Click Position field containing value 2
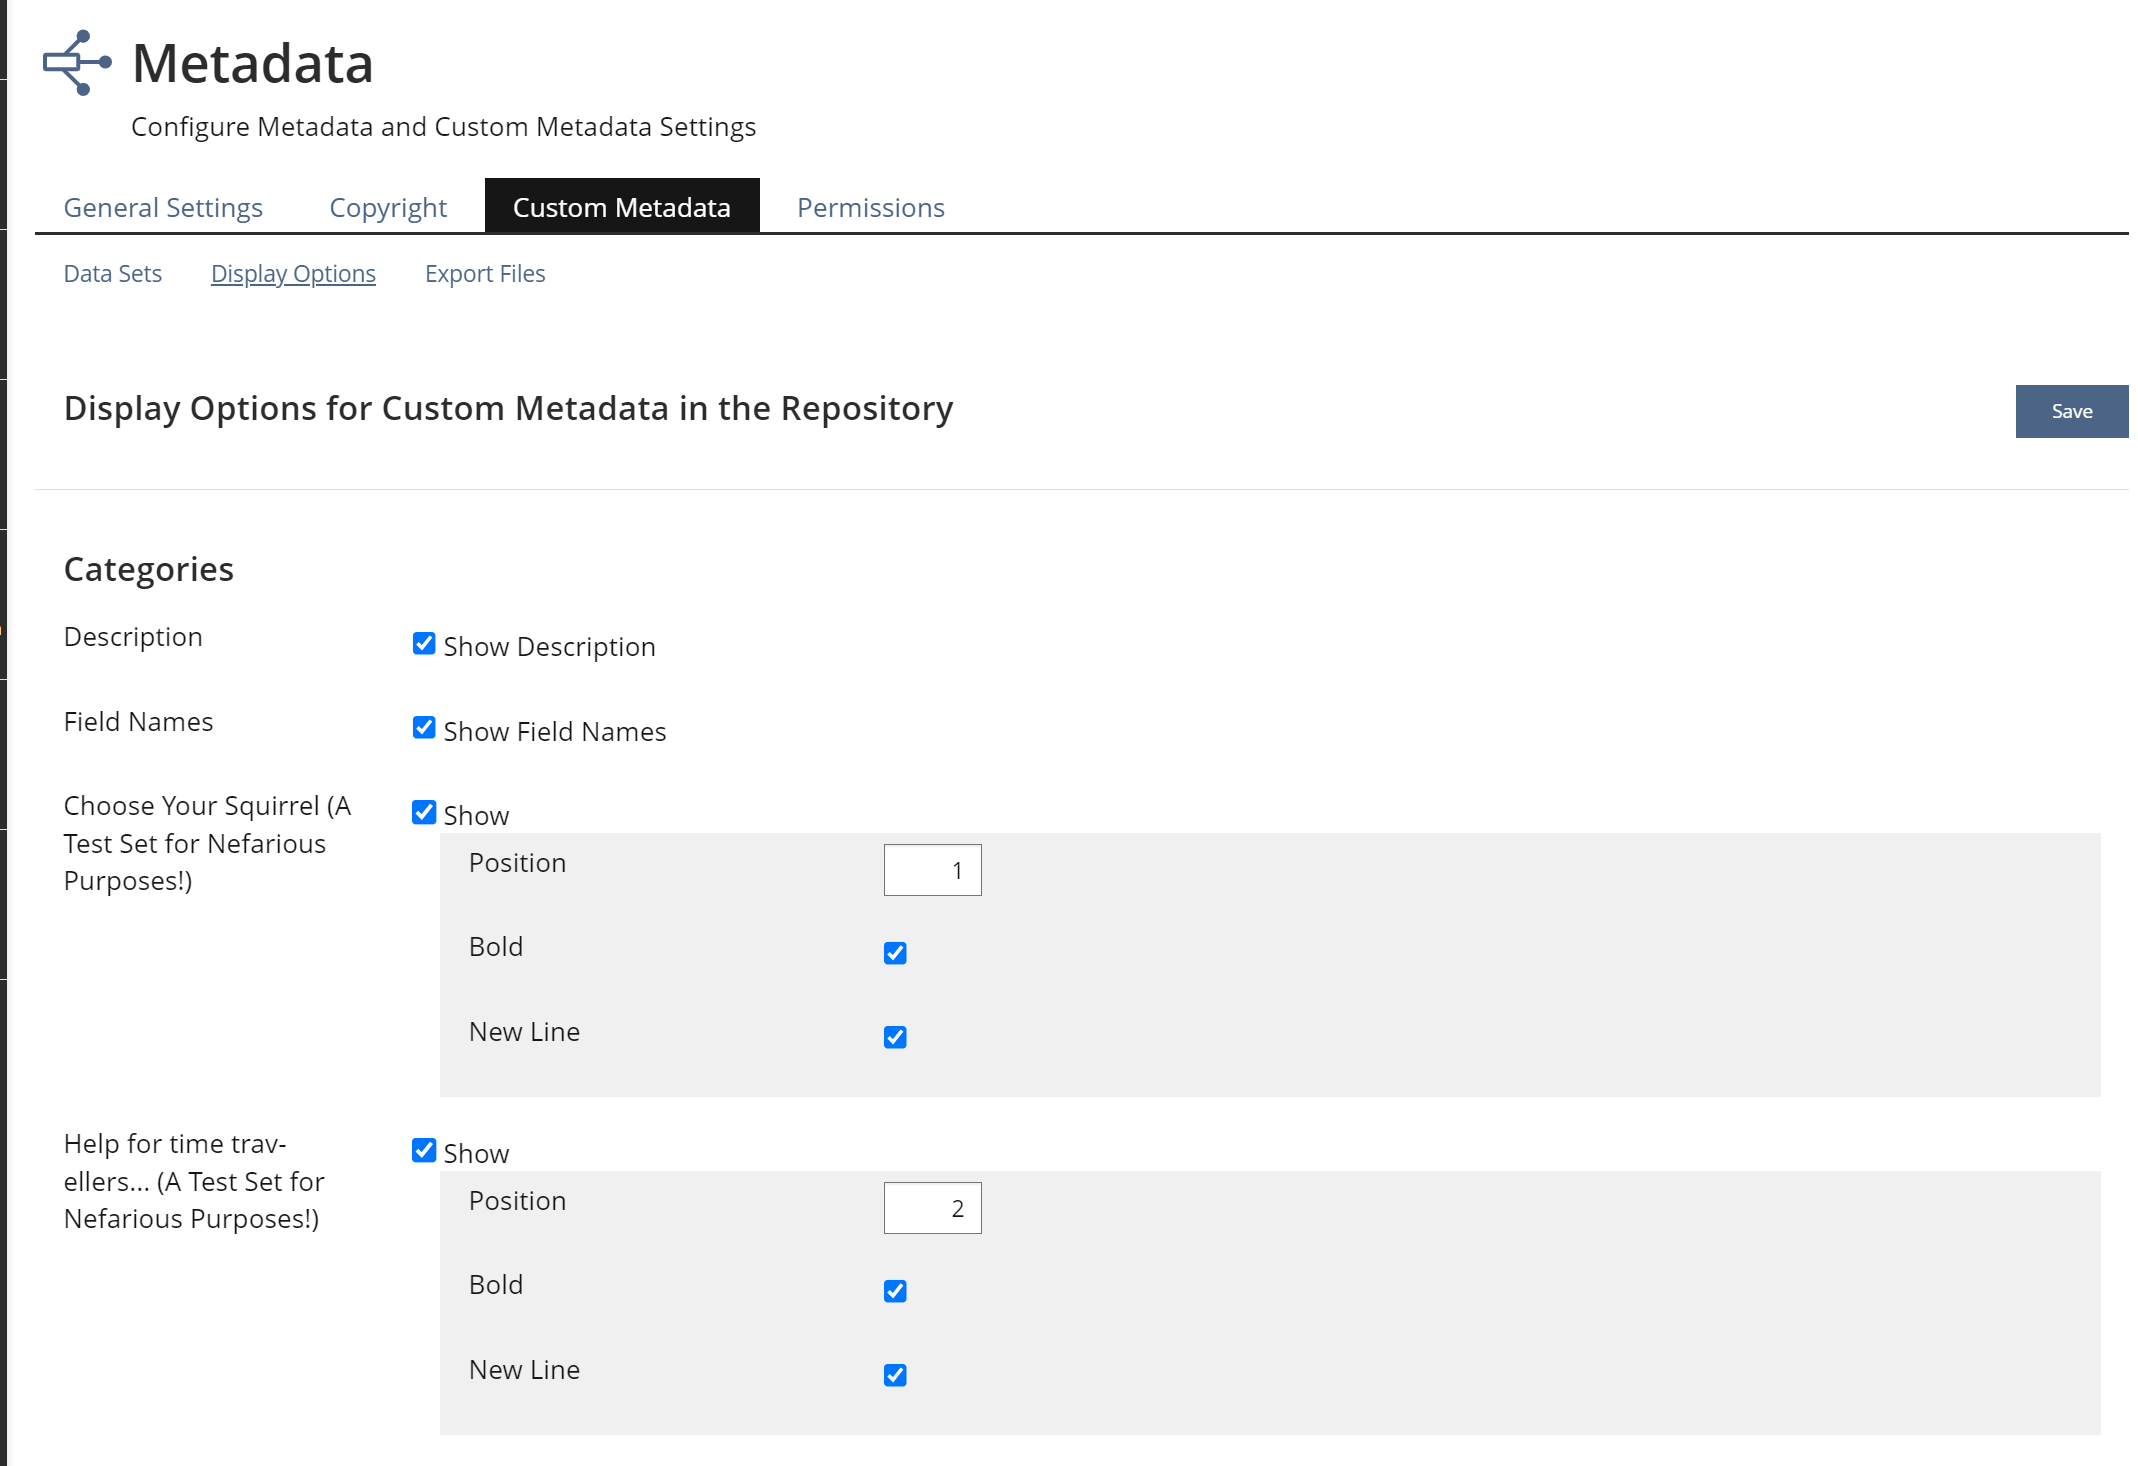 point(932,1208)
